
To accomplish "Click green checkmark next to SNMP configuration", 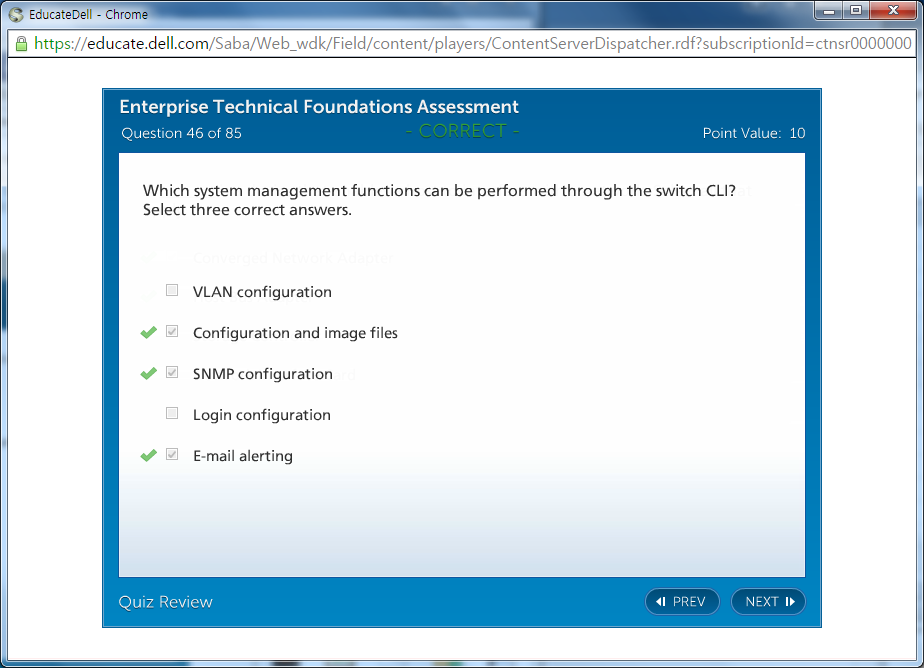I will [x=149, y=374].
